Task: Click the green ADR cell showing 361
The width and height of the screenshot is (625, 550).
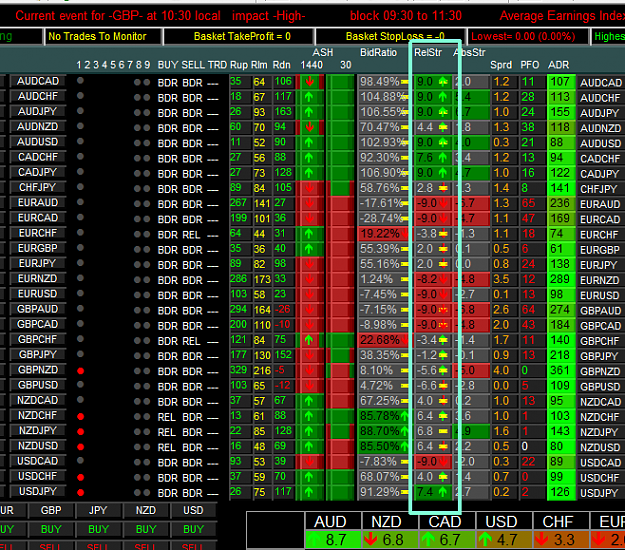Action: click(561, 371)
